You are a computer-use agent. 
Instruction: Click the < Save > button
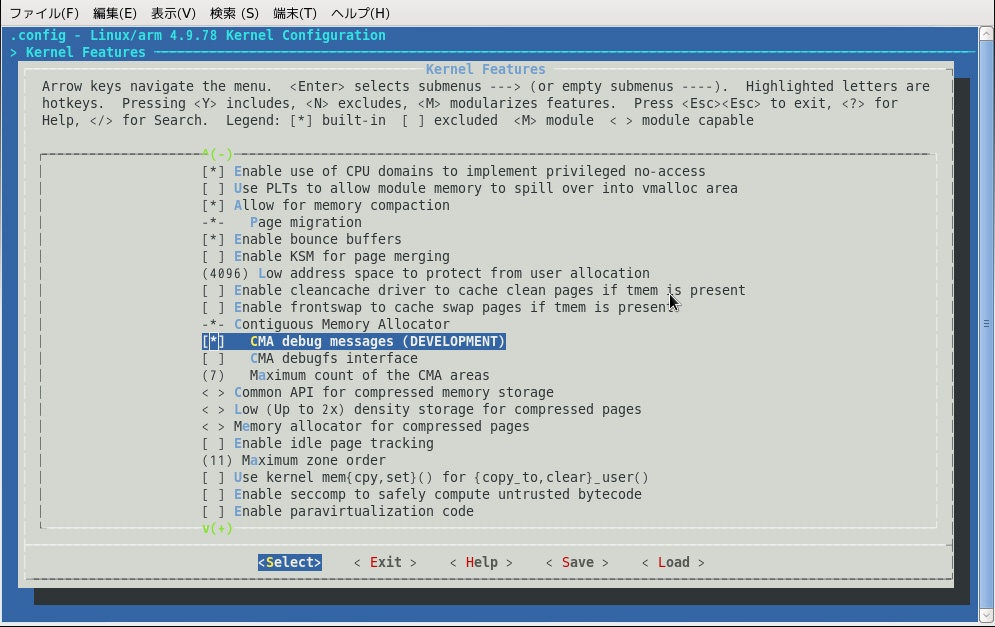coord(577,562)
